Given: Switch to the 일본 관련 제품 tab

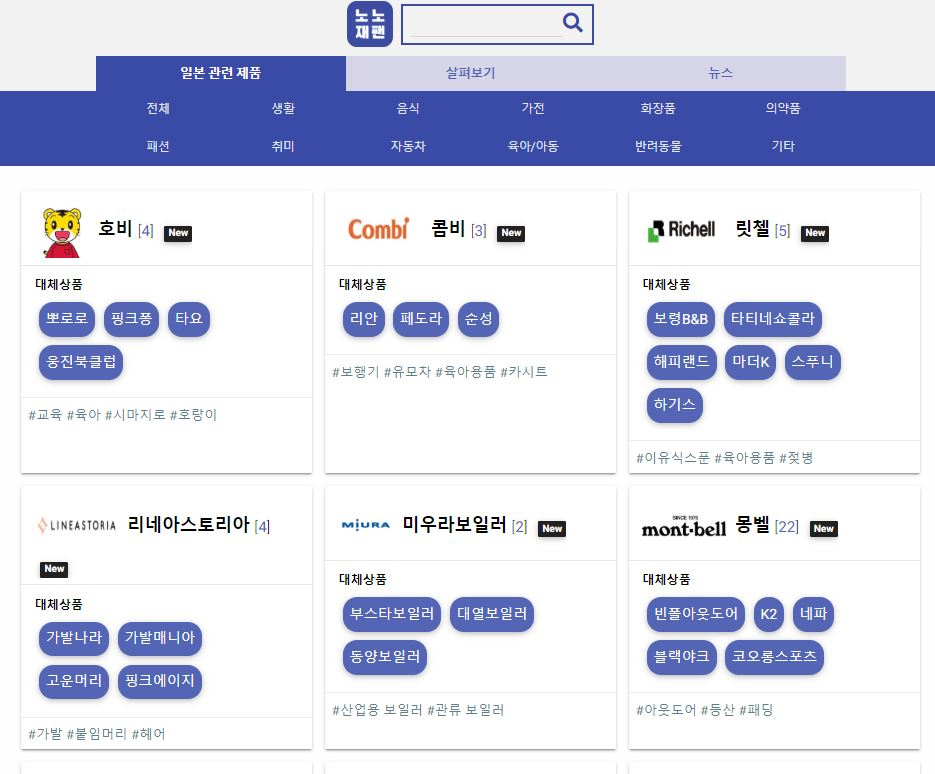Looking at the screenshot, I should [x=221, y=73].
